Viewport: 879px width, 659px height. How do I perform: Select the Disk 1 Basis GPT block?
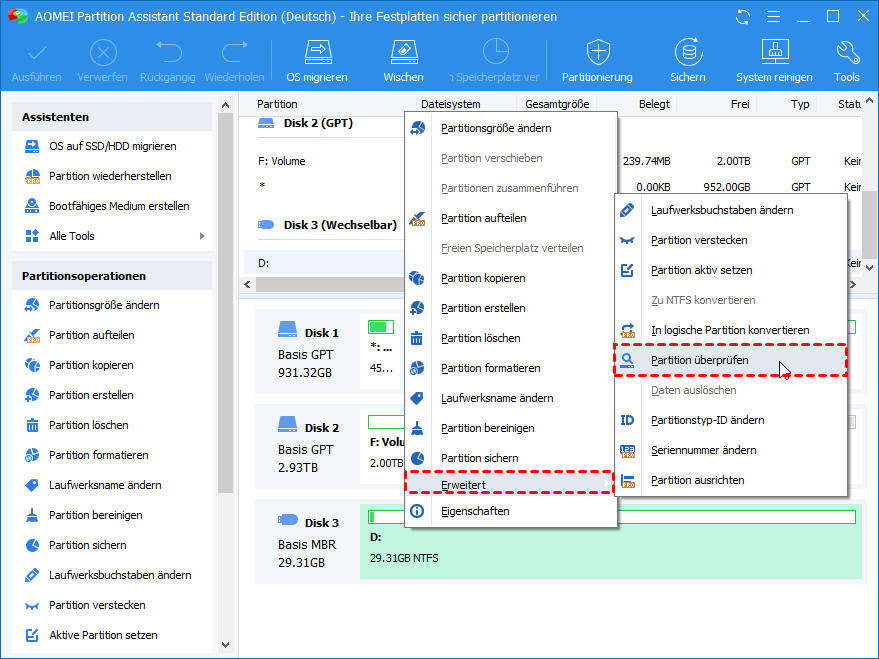click(x=308, y=352)
